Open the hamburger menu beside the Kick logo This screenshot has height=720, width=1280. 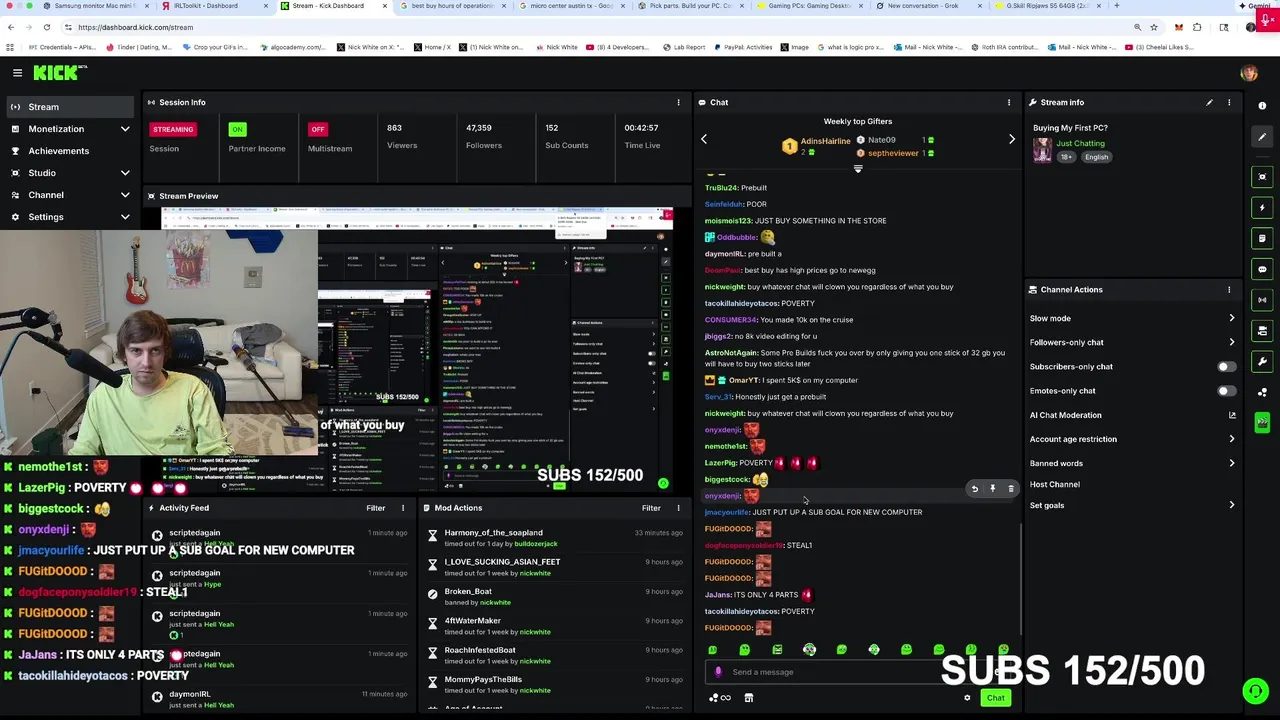click(17, 72)
